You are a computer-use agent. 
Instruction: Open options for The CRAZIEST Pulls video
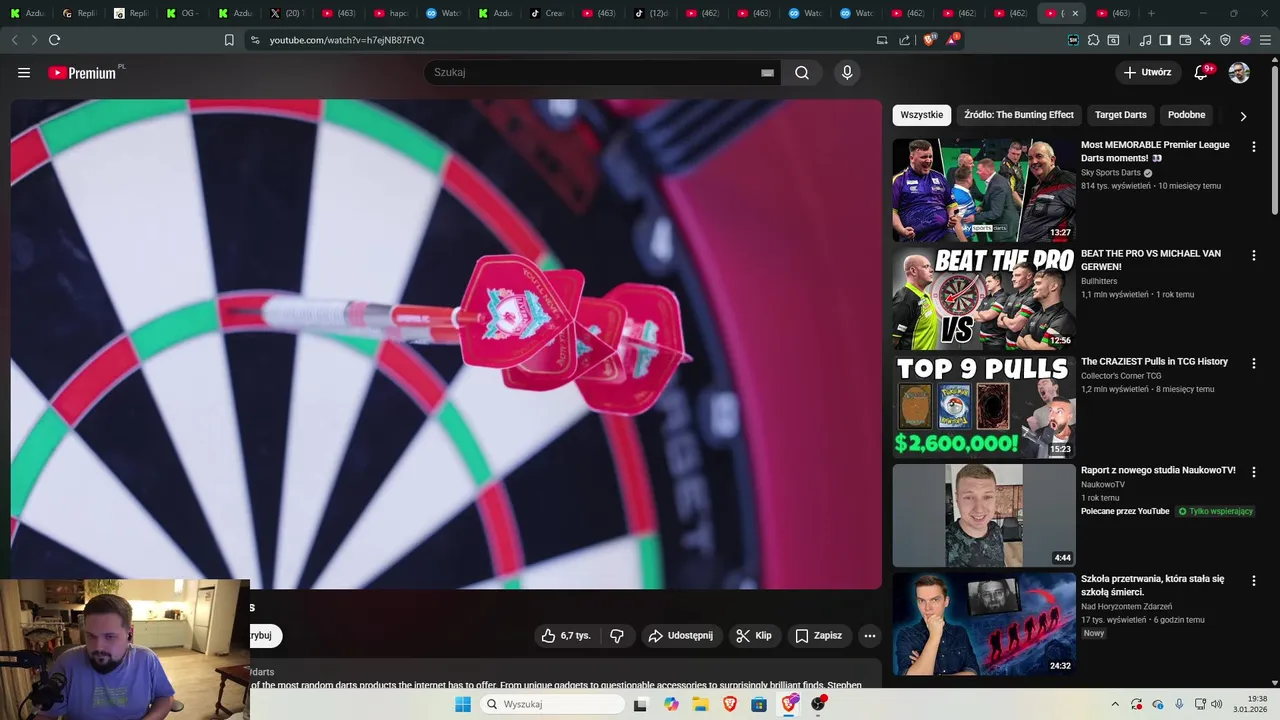[1254, 363]
